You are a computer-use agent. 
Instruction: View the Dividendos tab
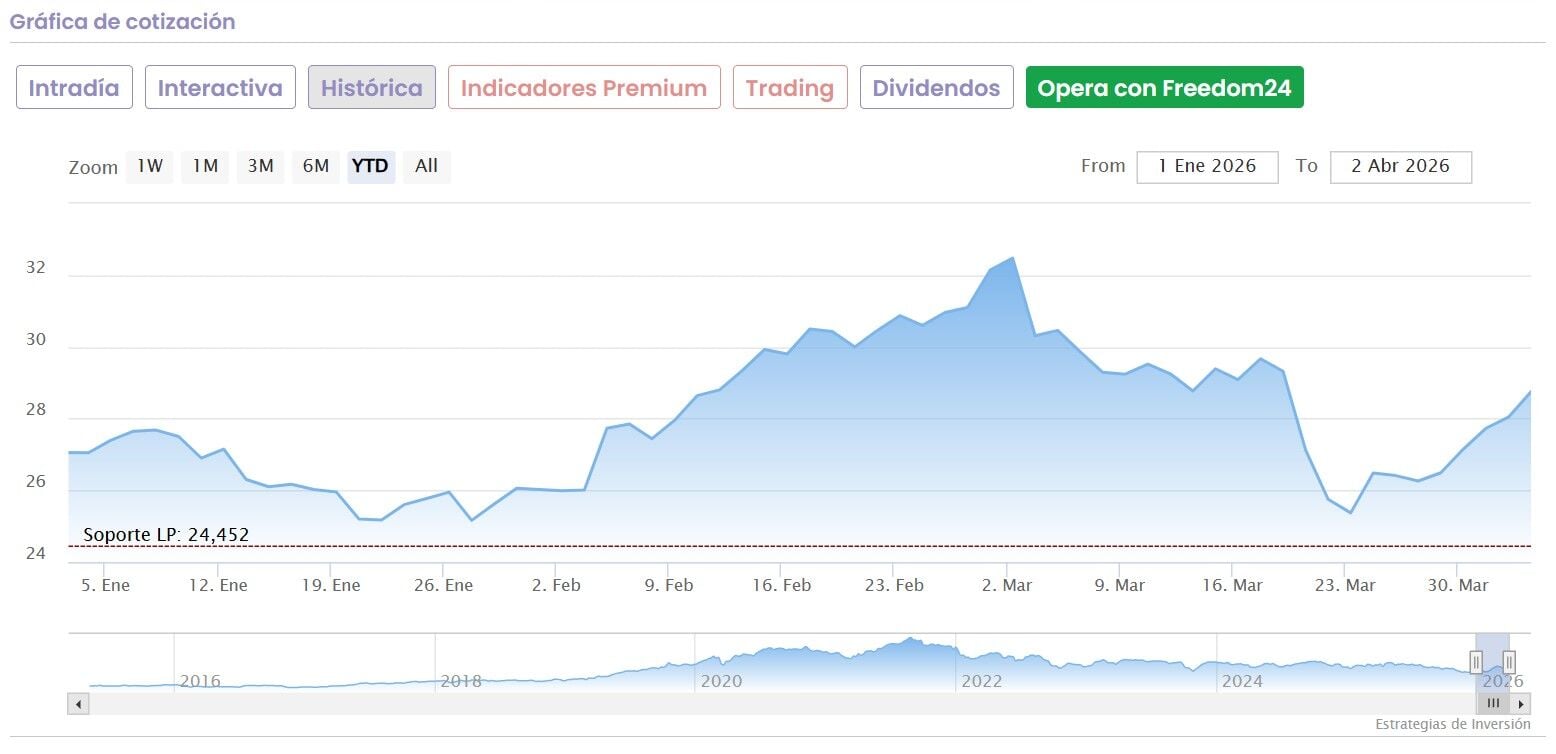[936, 88]
